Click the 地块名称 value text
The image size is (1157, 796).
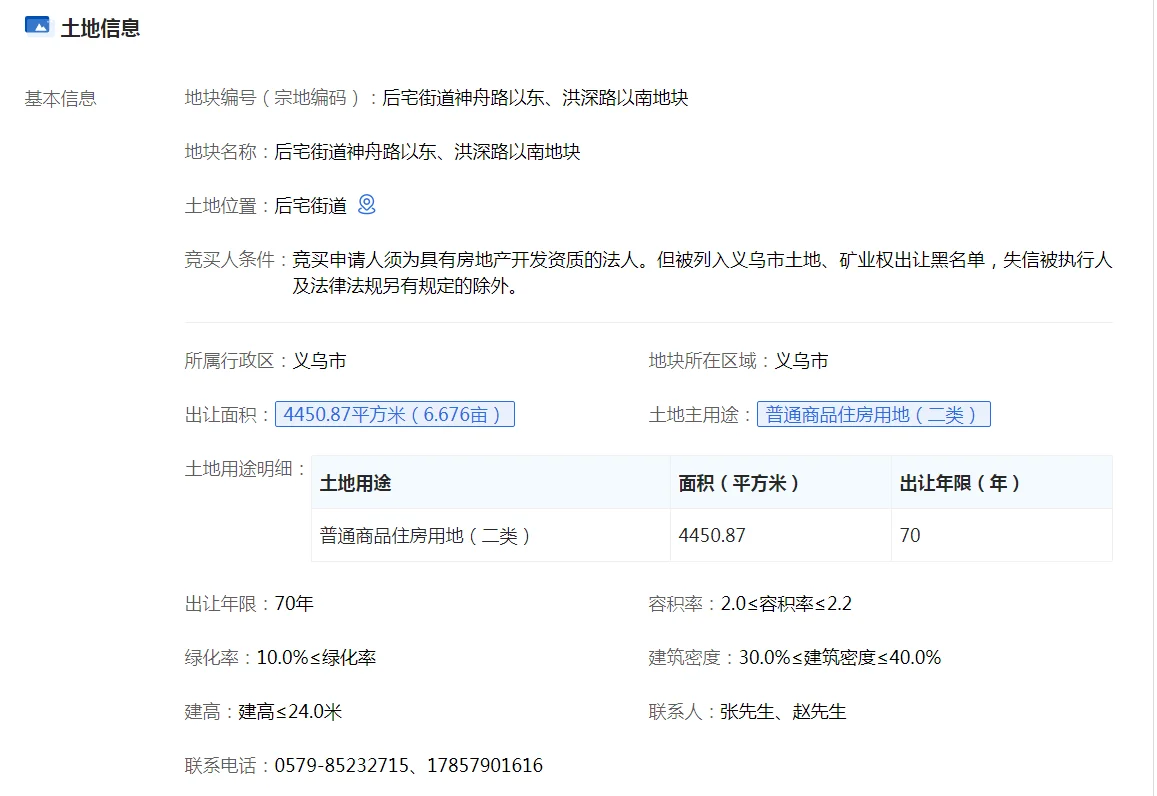(427, 152)
